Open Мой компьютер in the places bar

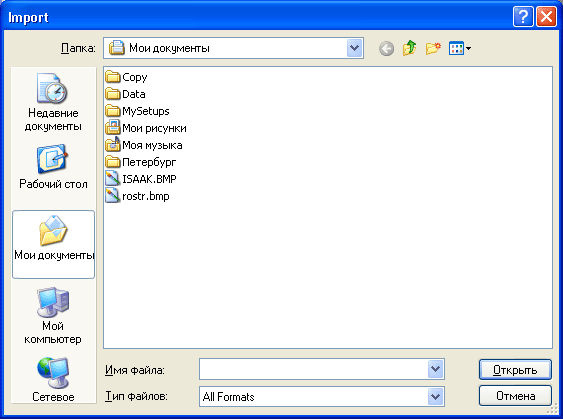[x=53, y=316]
